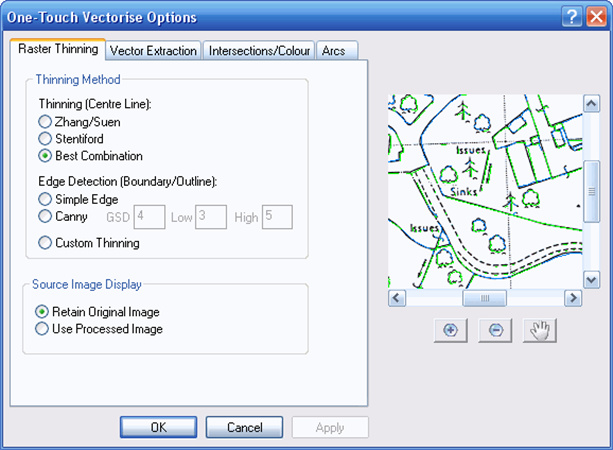Click the map preview image

point(485,192)
